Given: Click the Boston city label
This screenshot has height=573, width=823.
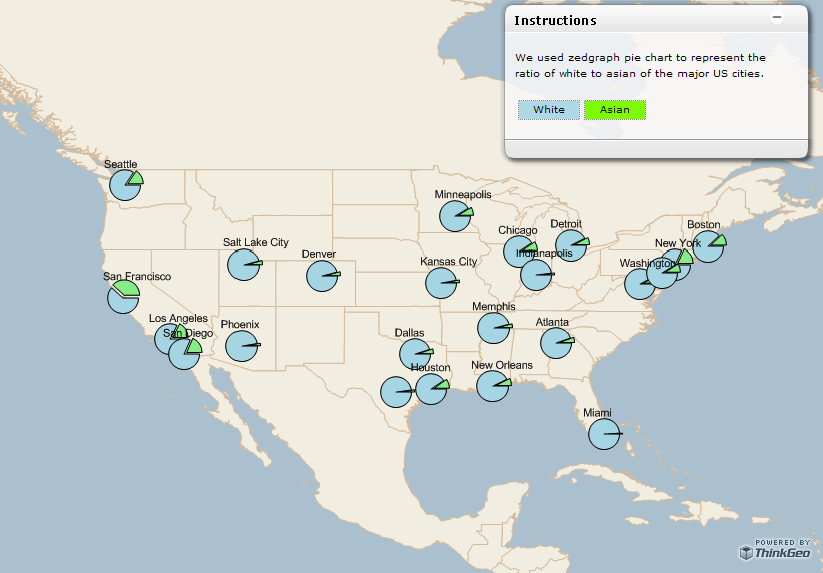Looking at the screenshot, I should 704,225.
